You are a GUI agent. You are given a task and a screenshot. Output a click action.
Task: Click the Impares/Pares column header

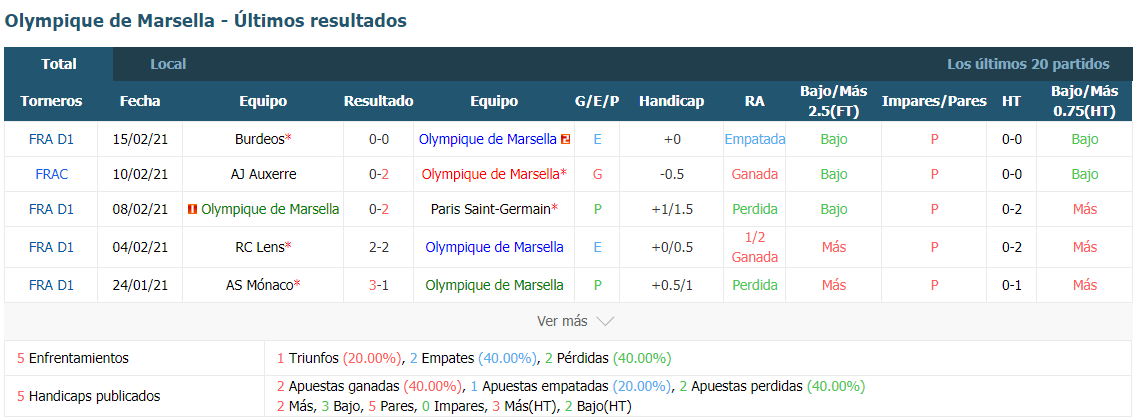click(934, 101)
